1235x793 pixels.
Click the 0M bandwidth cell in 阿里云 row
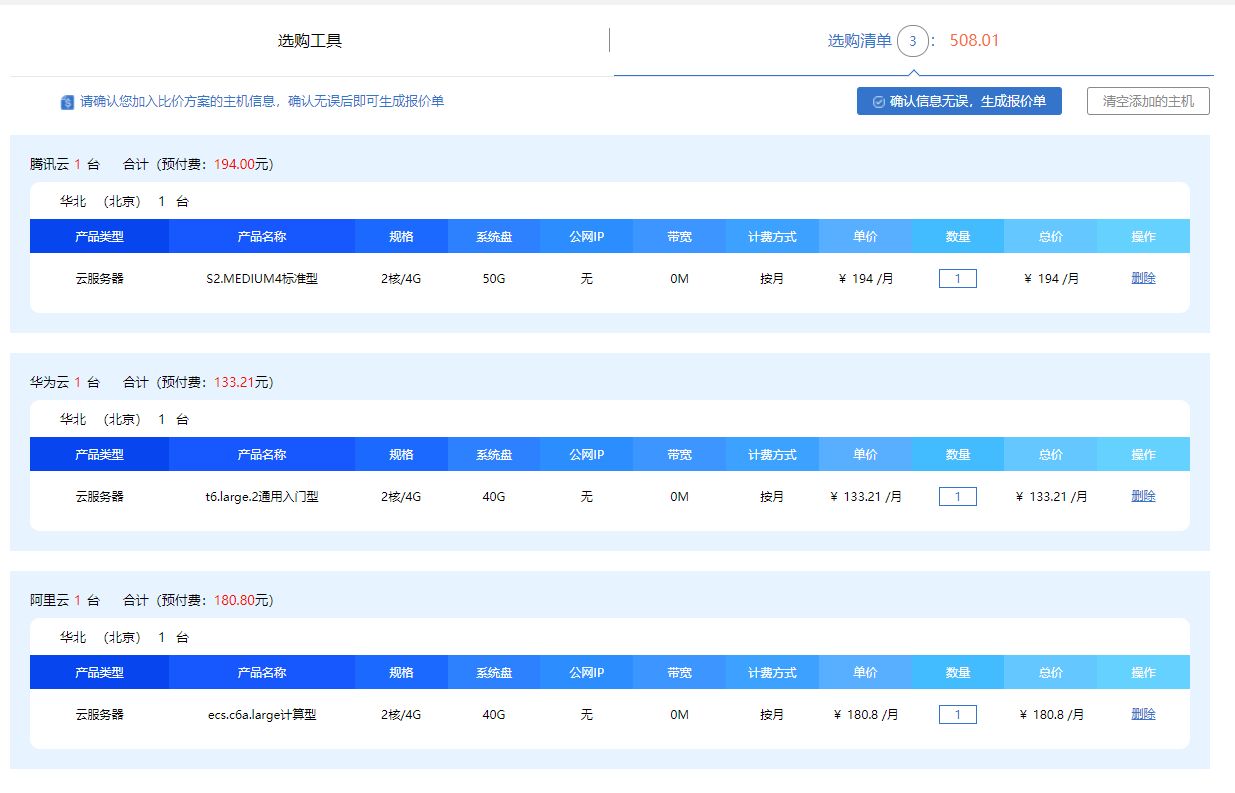click(680, 715)
